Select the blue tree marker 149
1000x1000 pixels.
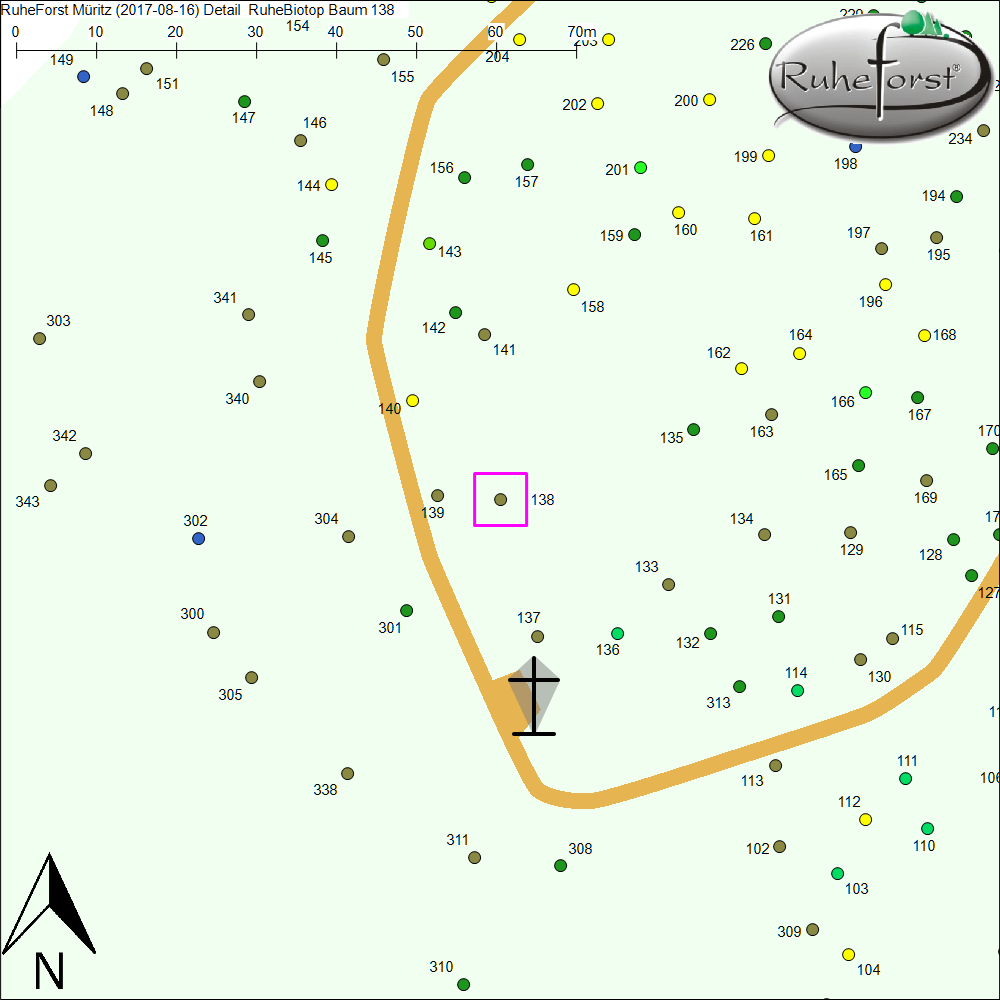(x=84, y=77)
